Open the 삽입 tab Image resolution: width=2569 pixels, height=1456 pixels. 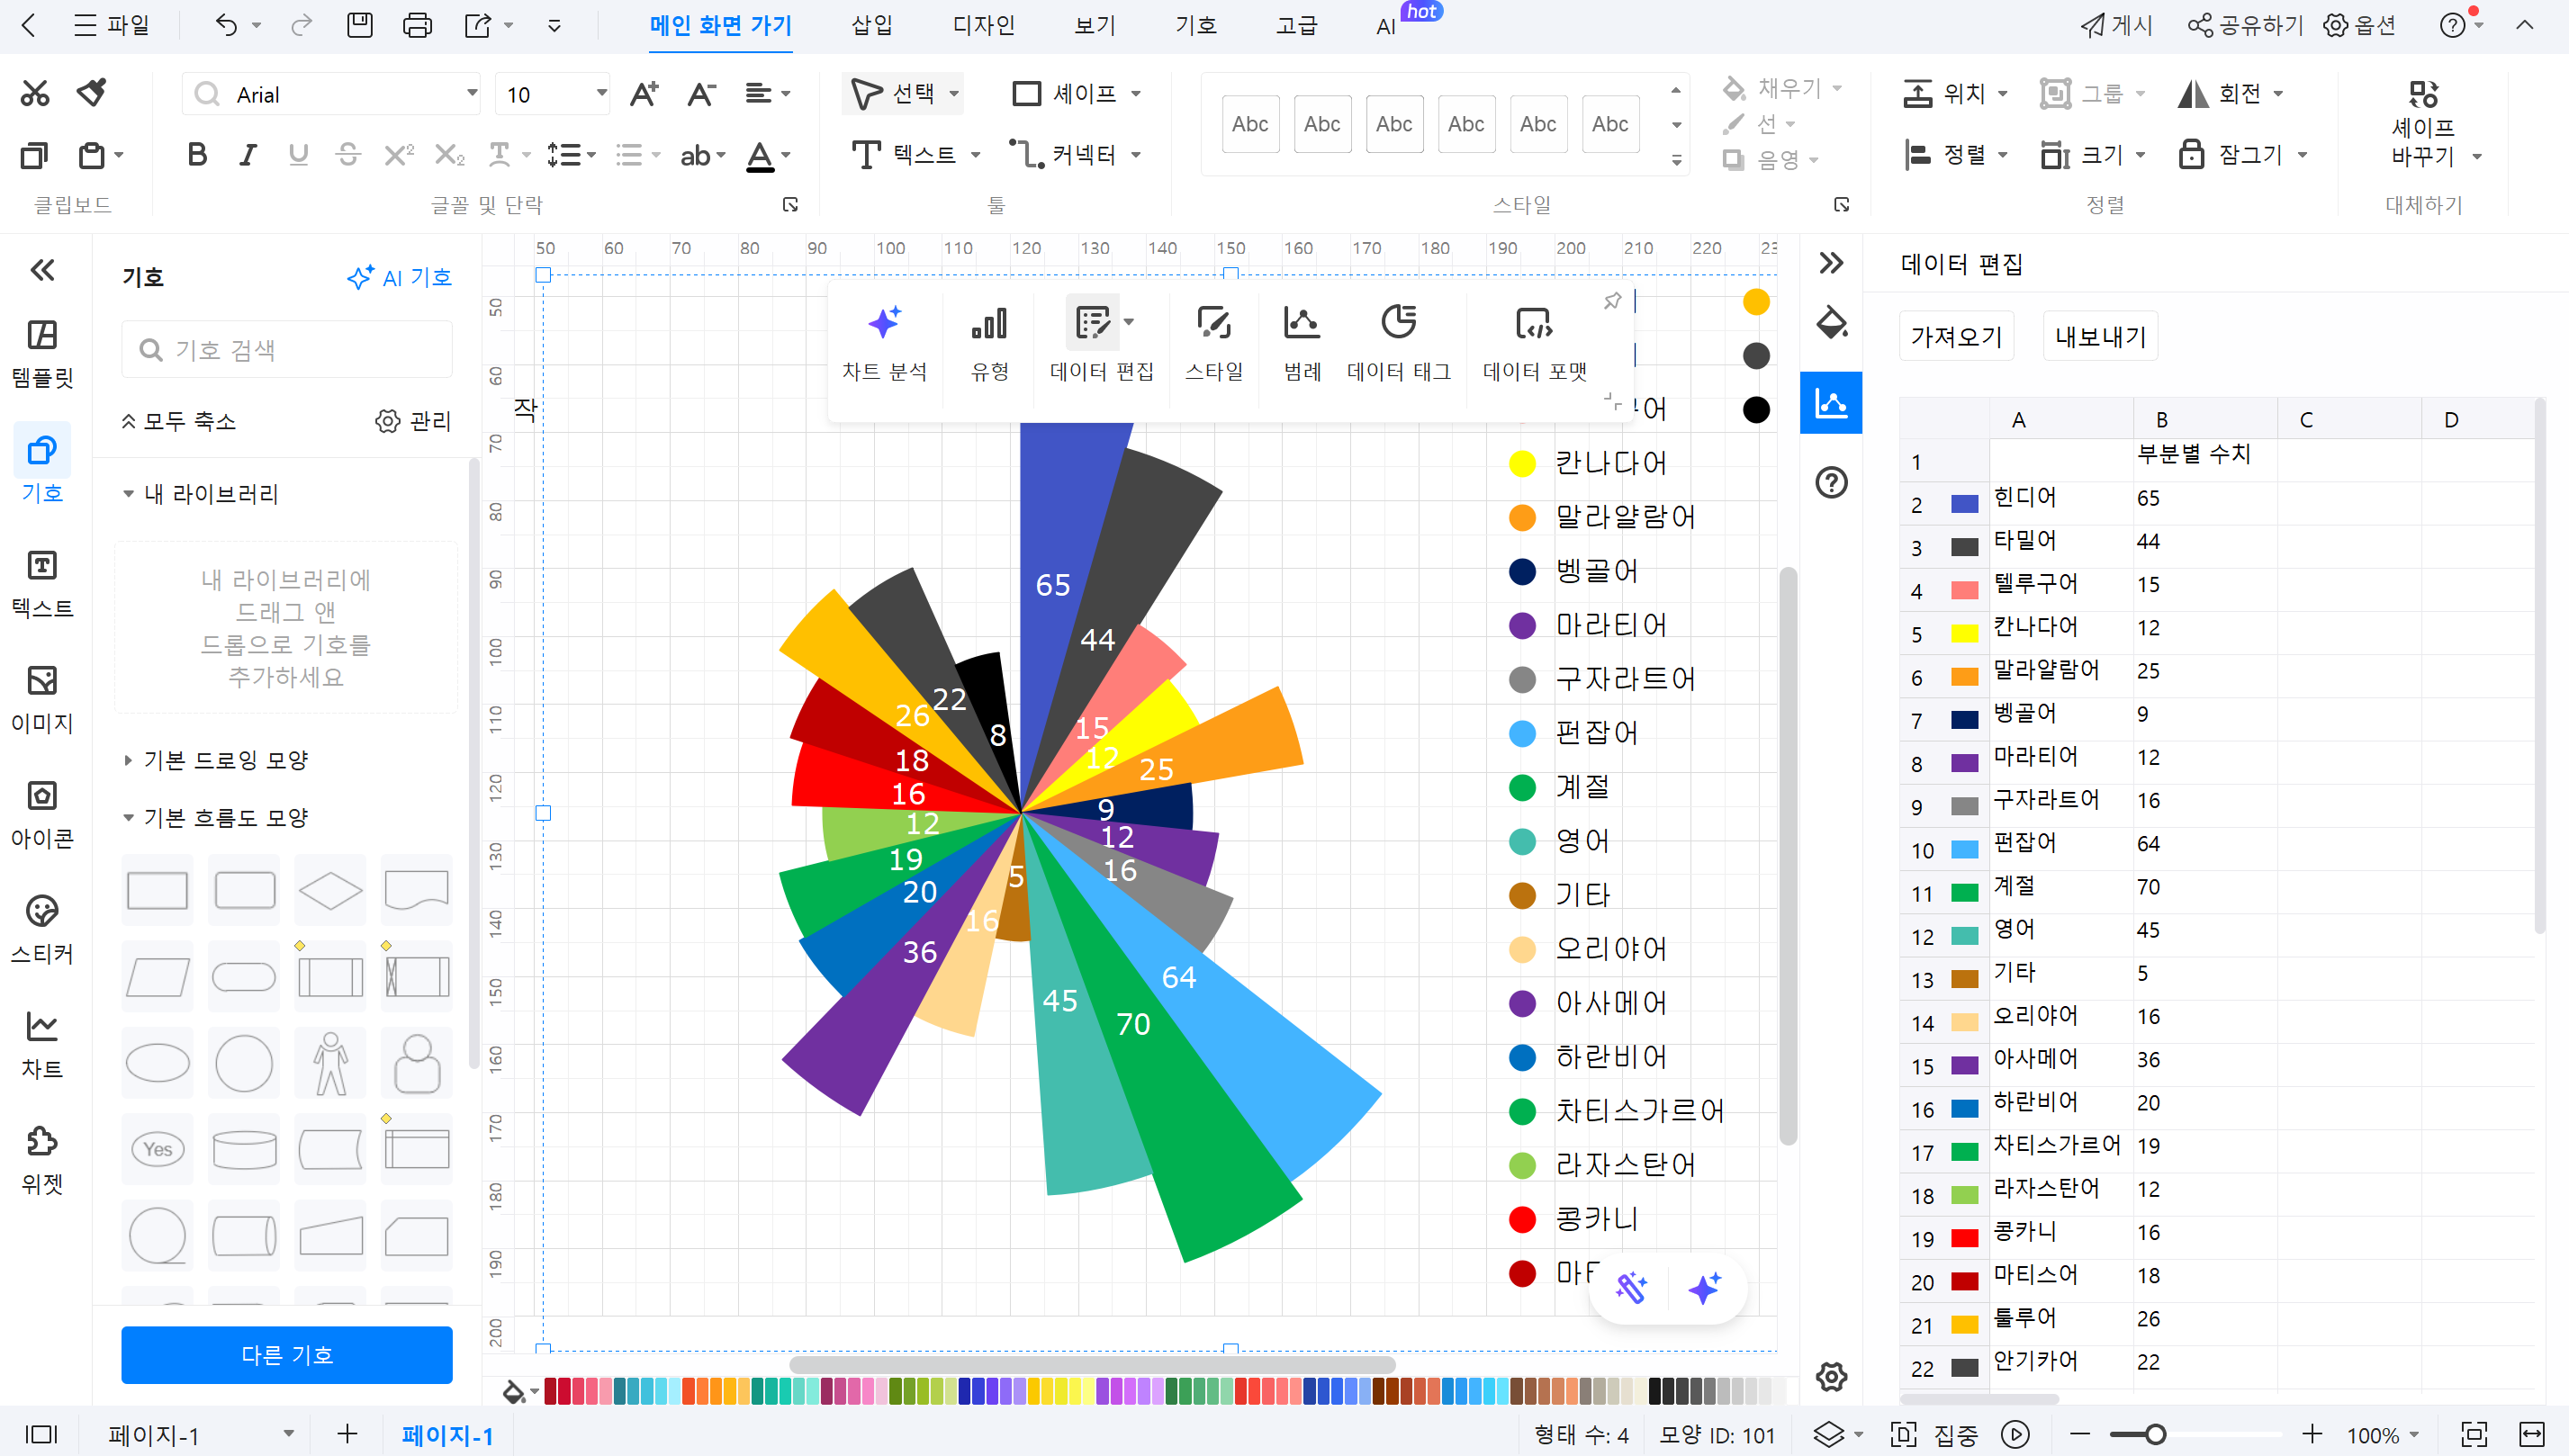pyautogui.click(x=872, y=25)
